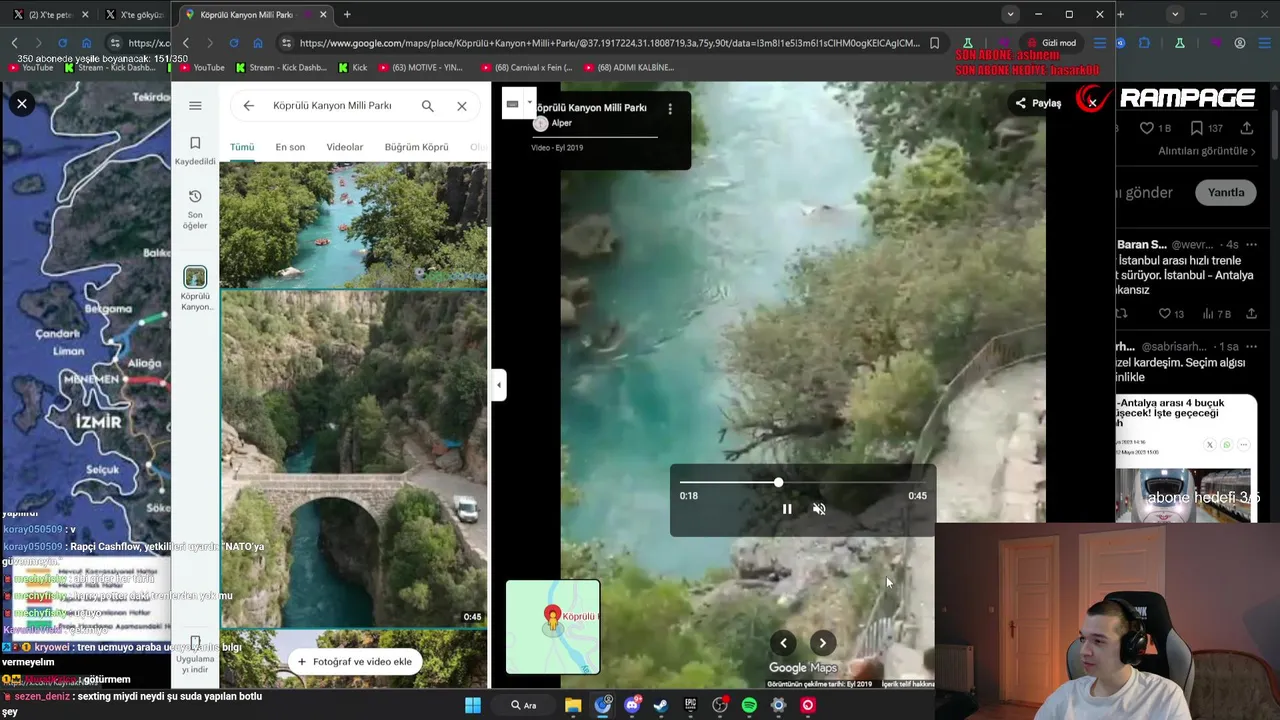Image resolution: width=1280 pixels, height=720 pixels.
Task: Close the photo viewer with X
Action: click(x=1092, y=102)
